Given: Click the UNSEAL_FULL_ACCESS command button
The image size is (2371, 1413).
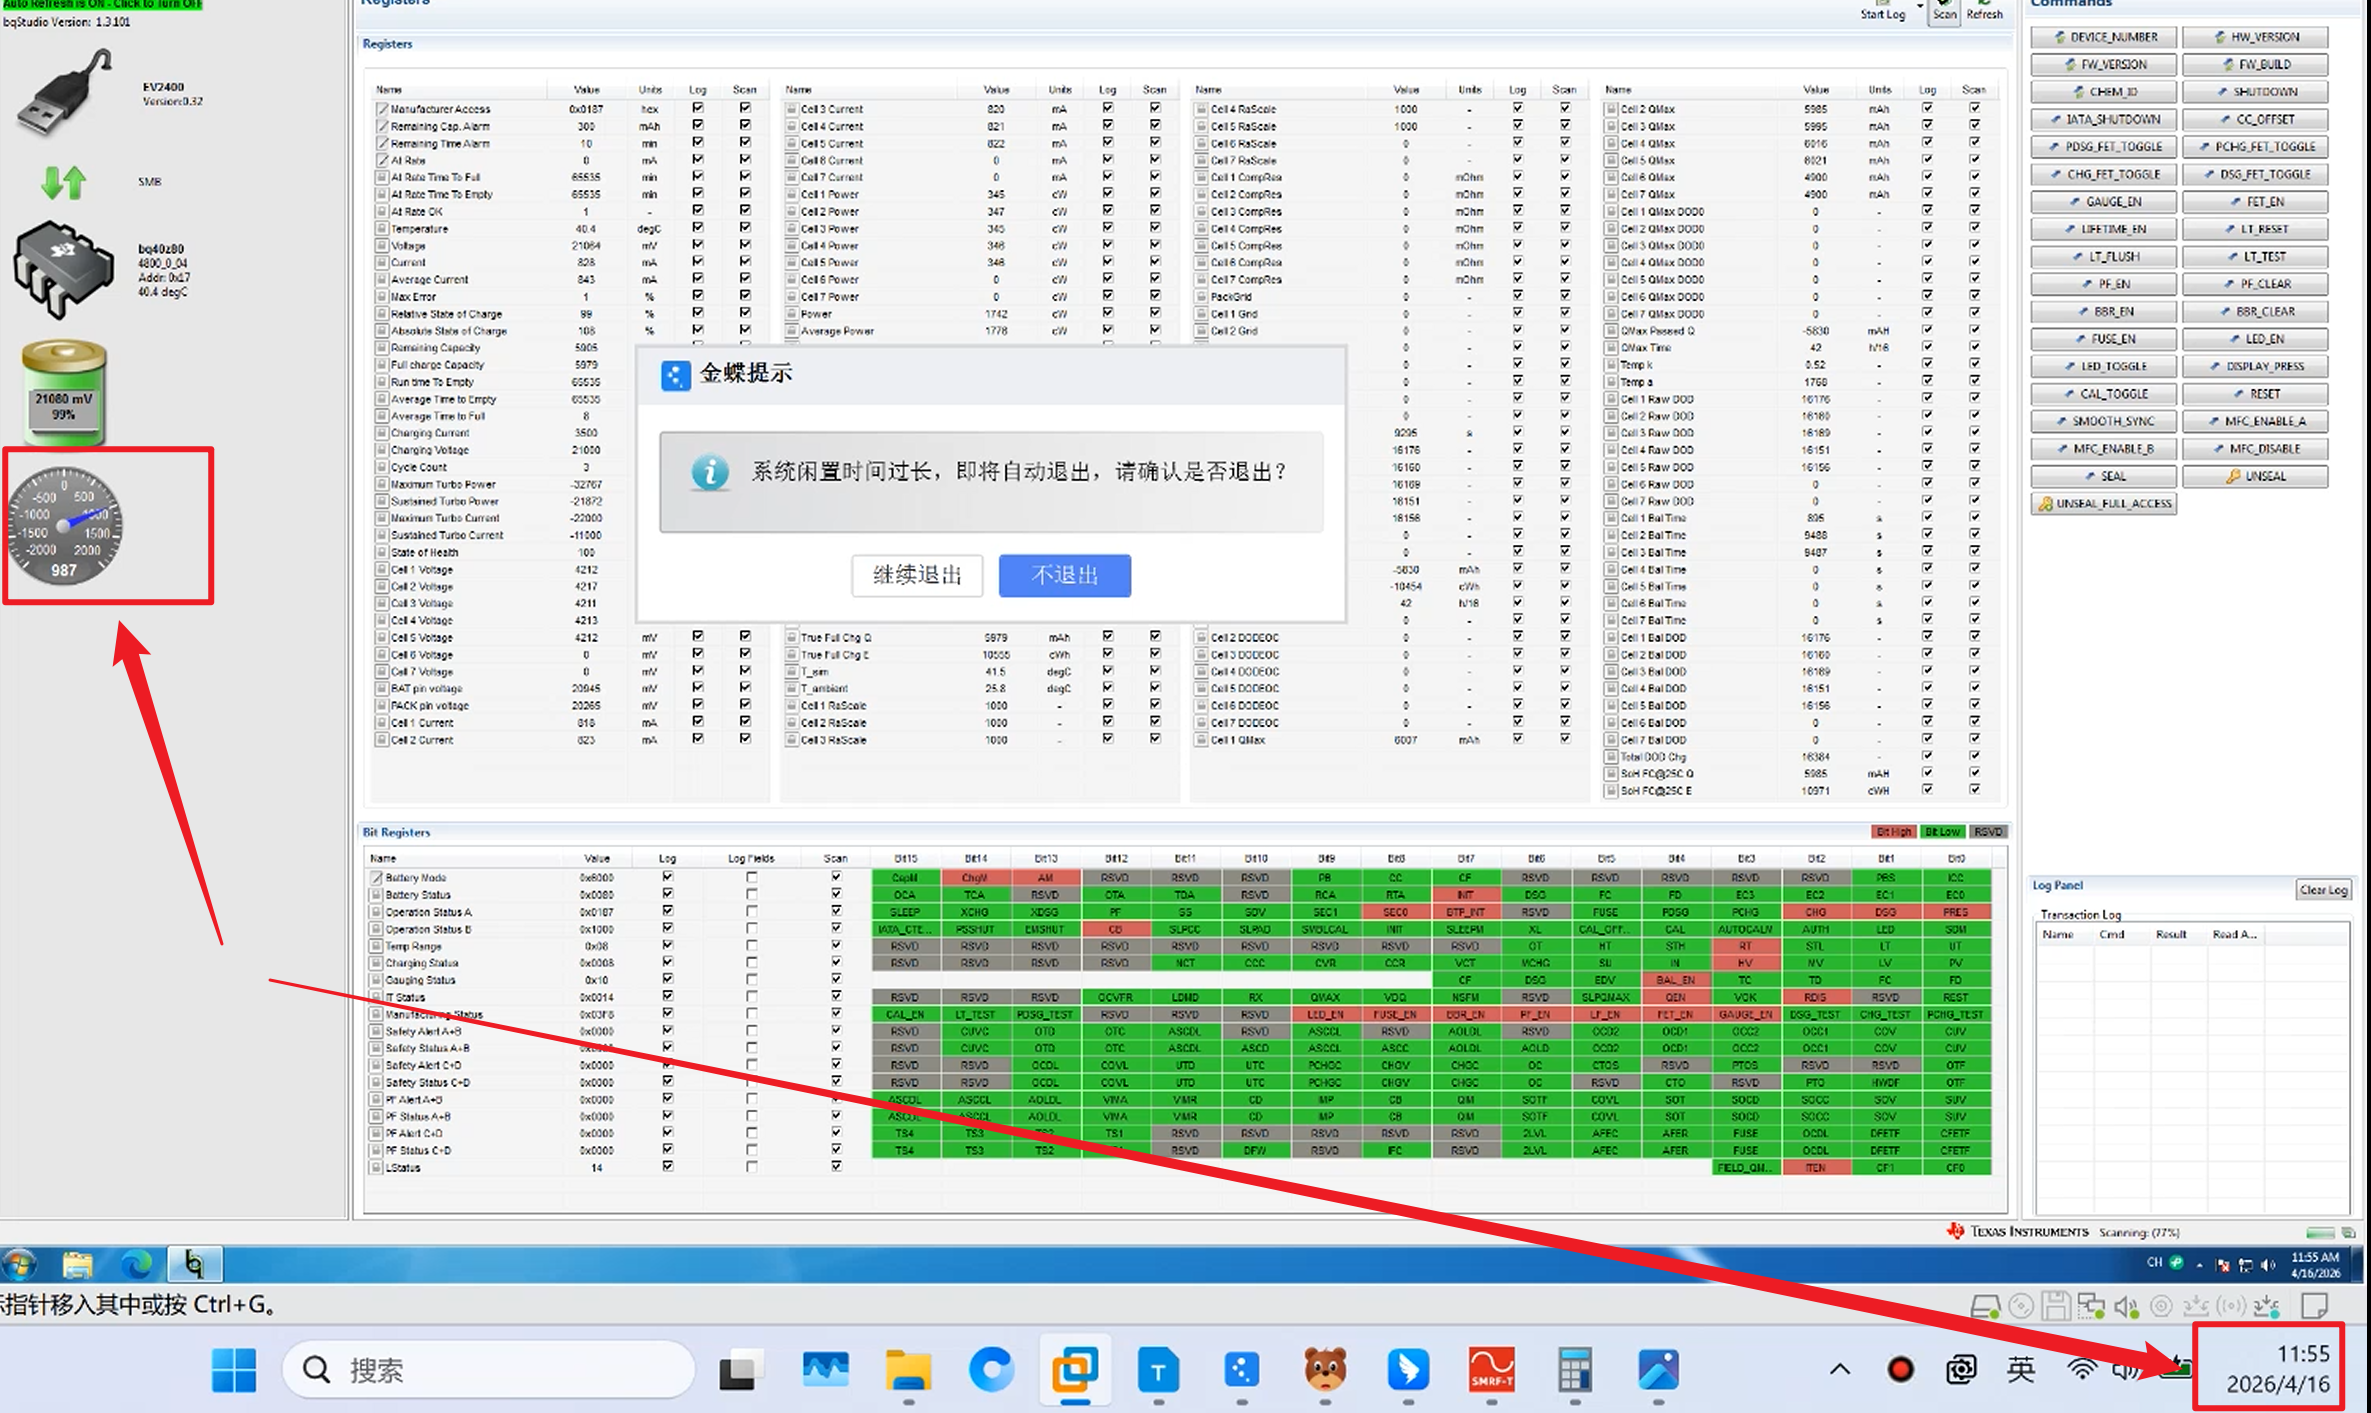Looking at the screenshot, I should 2104,504.
